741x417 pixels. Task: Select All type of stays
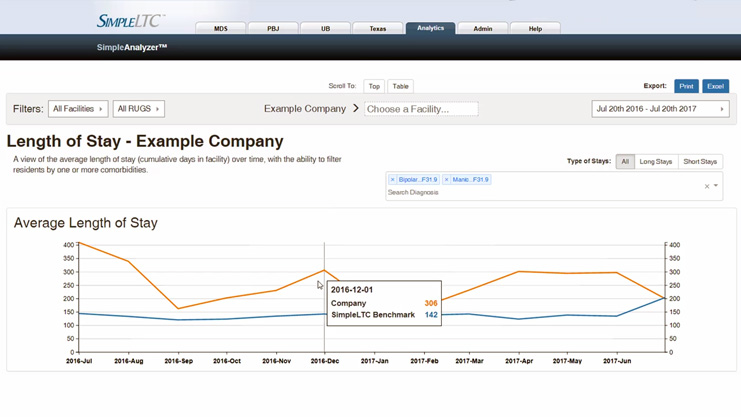(625, 161)
